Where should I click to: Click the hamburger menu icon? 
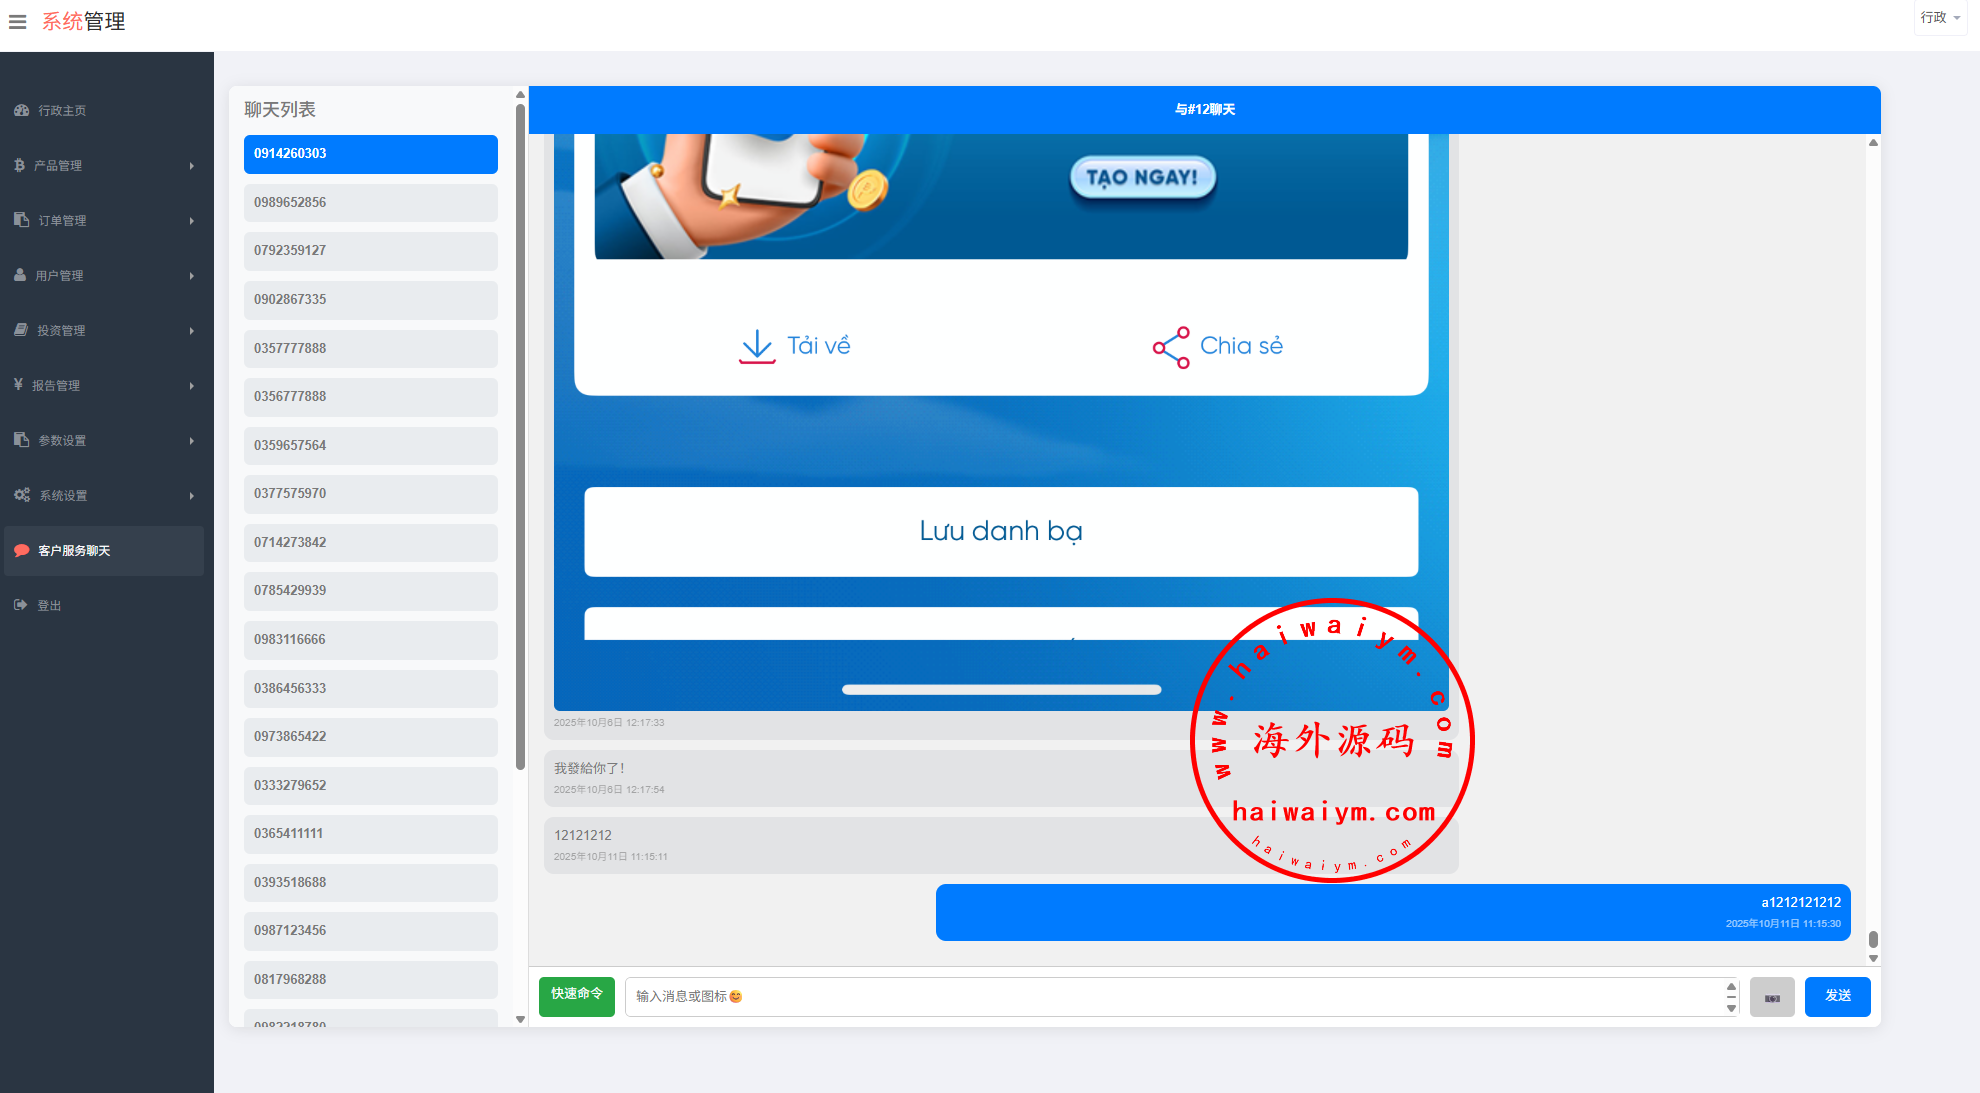(x=17, y=21)
